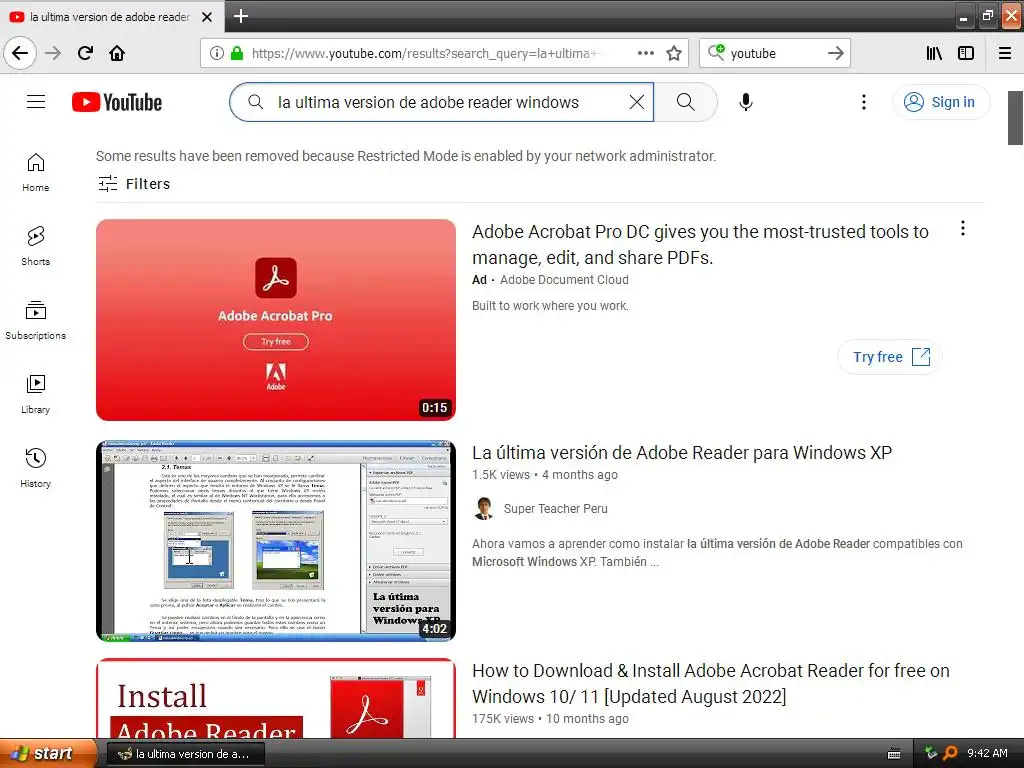Open Adobe Acrobat Pro DC ad title
Screen dimensions: 1024x768
pyautogui.click(x=700, y=244)
